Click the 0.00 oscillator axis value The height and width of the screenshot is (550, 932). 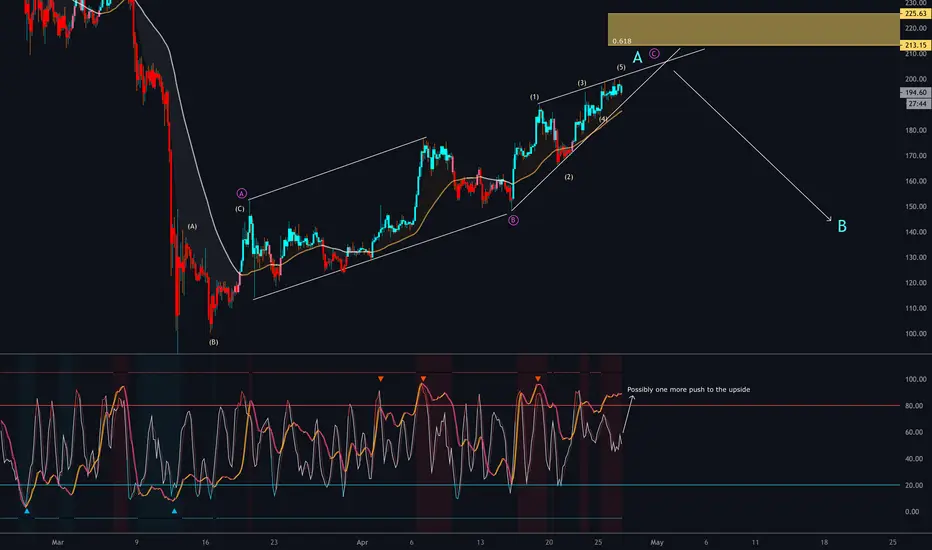[913, 512]
